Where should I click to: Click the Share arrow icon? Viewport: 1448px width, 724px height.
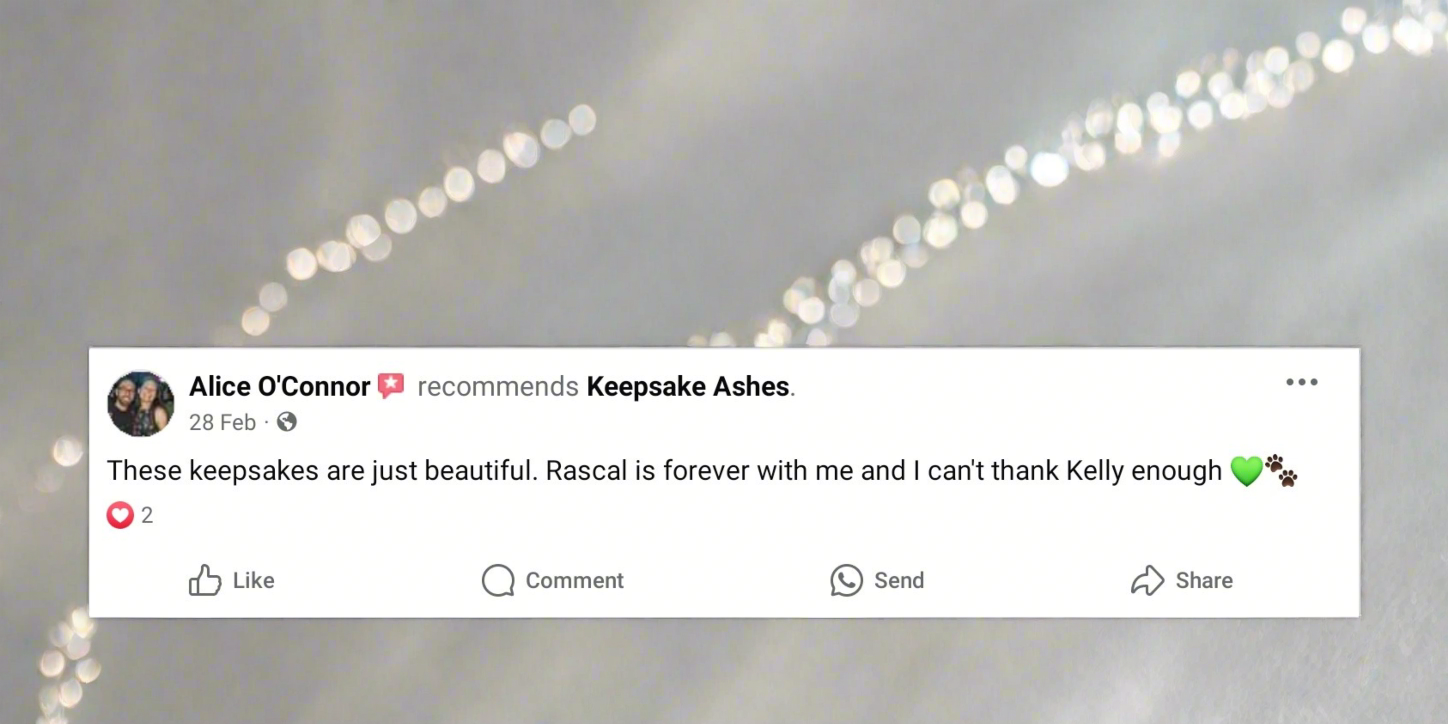click(1147, 580)
